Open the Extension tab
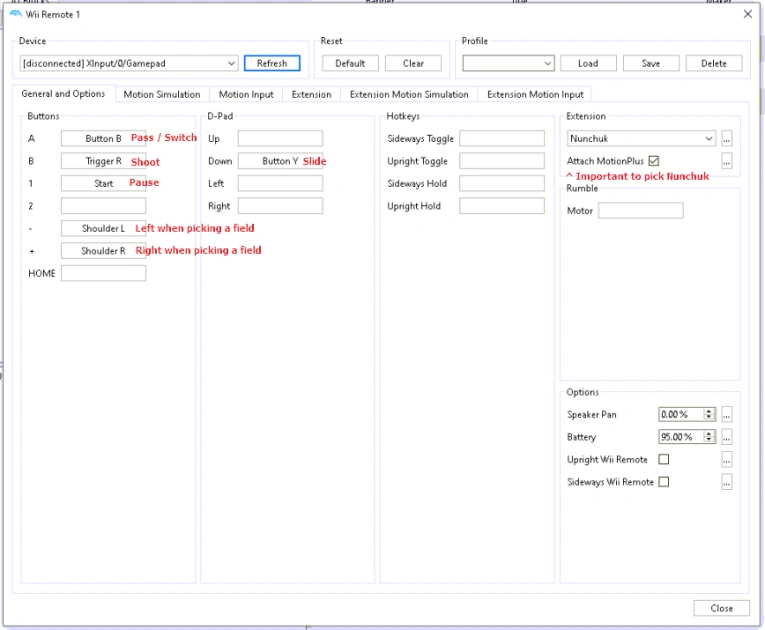This screenshot has width=765, height=630. pyautogui.click(x=311, y=94)
